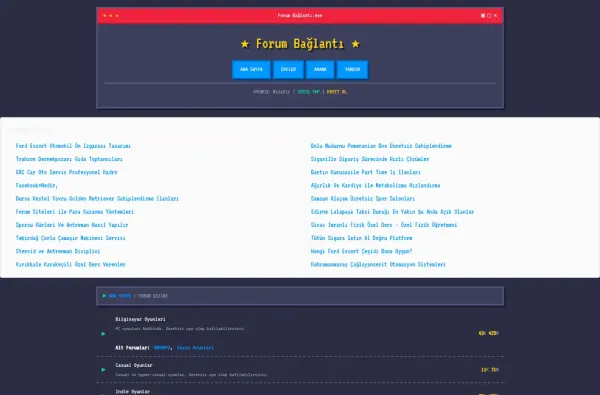This screenshot has width=600, height=395.
Task: Open Hangi Ford Escort Çeşidi Bana Uygun link
Action: [x=361, y=251]
